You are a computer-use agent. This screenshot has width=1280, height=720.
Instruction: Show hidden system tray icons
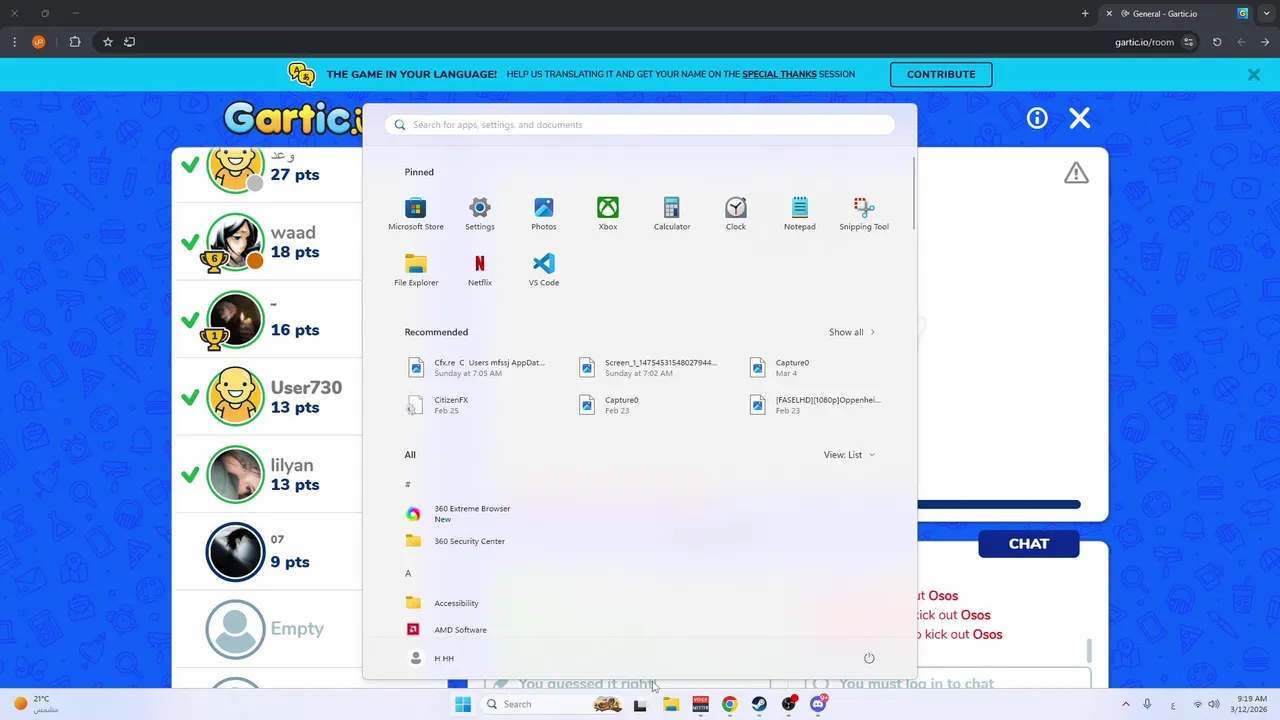1125,704
